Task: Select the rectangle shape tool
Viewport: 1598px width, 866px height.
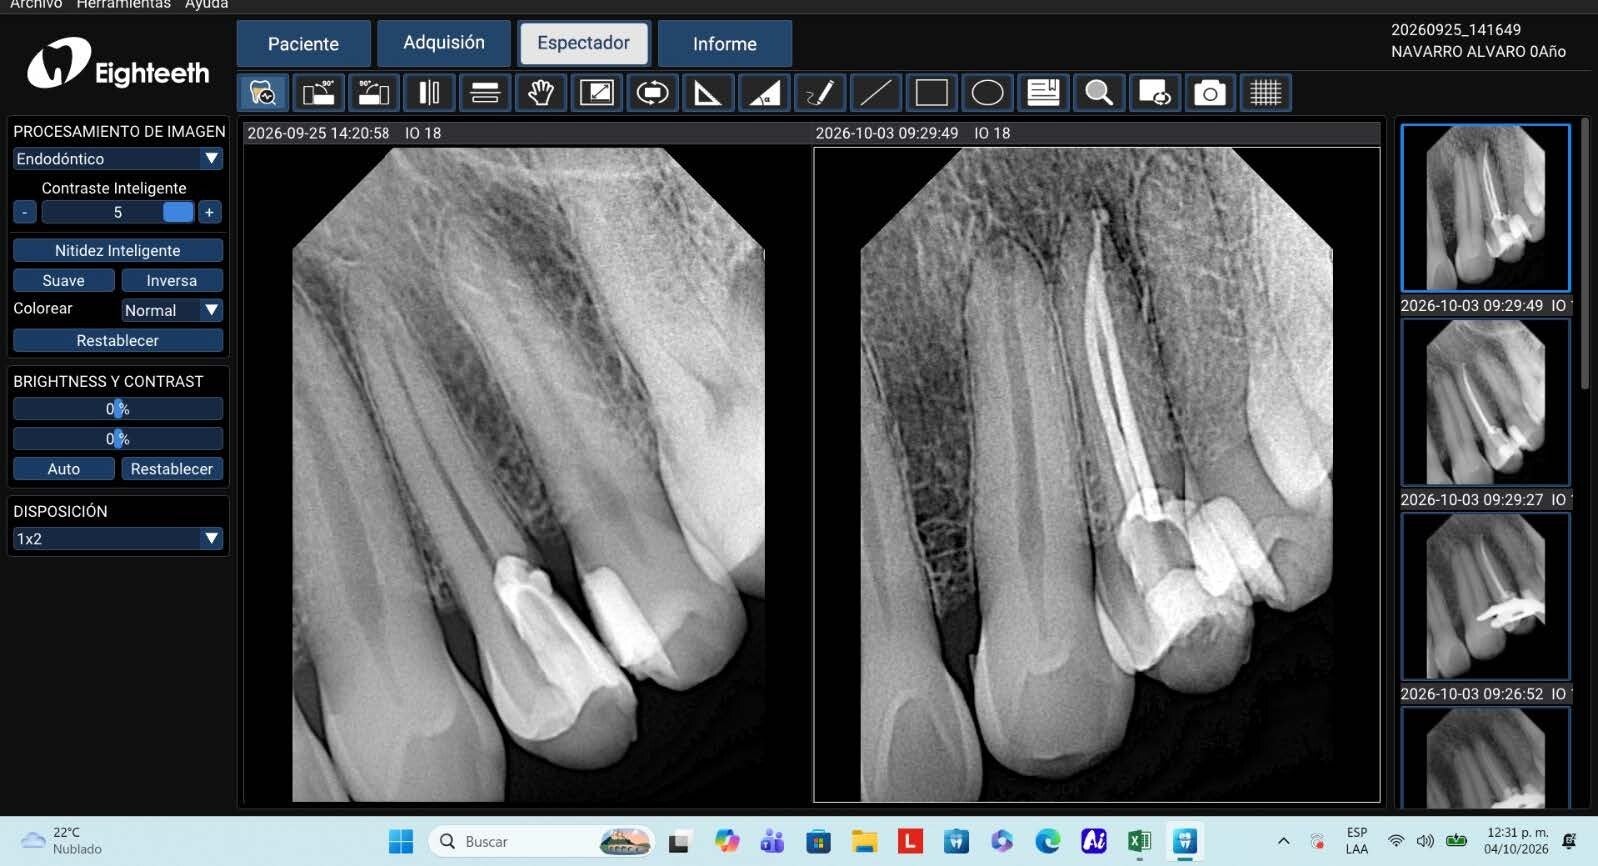Action: coord(931,93)
